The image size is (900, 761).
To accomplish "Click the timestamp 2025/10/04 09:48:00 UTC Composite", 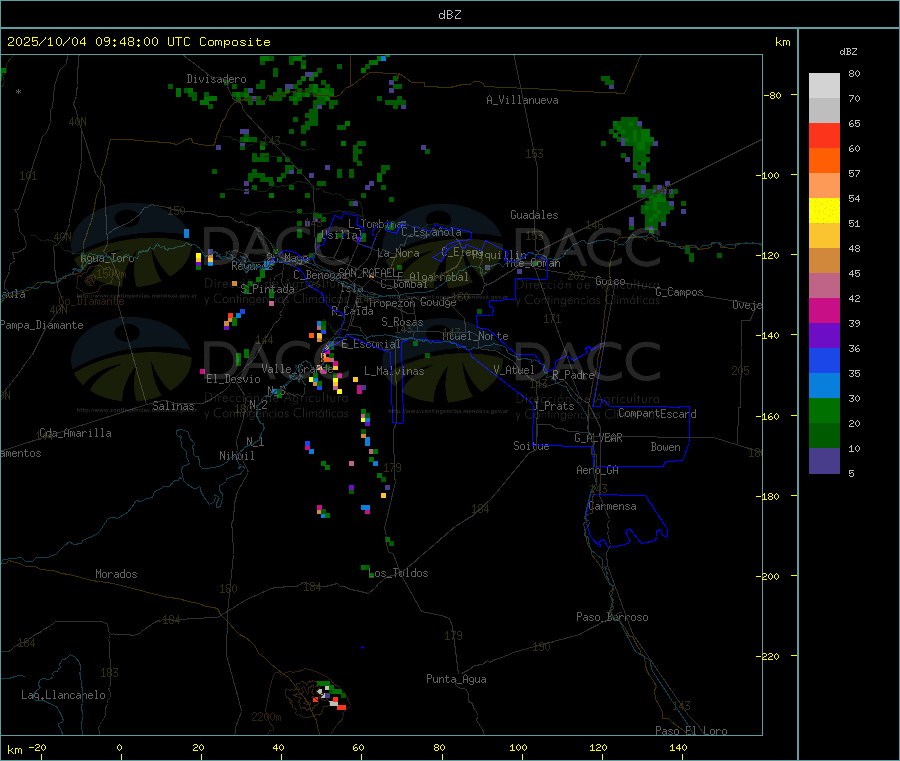I will point(138,42).
